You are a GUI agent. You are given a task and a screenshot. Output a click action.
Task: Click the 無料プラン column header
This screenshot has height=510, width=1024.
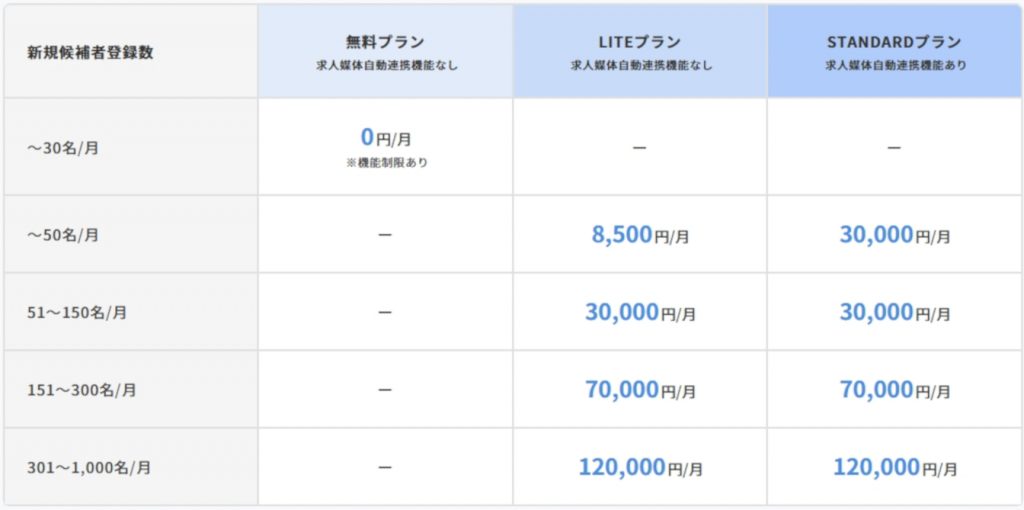pyautogui.click(x=385, y=52)
